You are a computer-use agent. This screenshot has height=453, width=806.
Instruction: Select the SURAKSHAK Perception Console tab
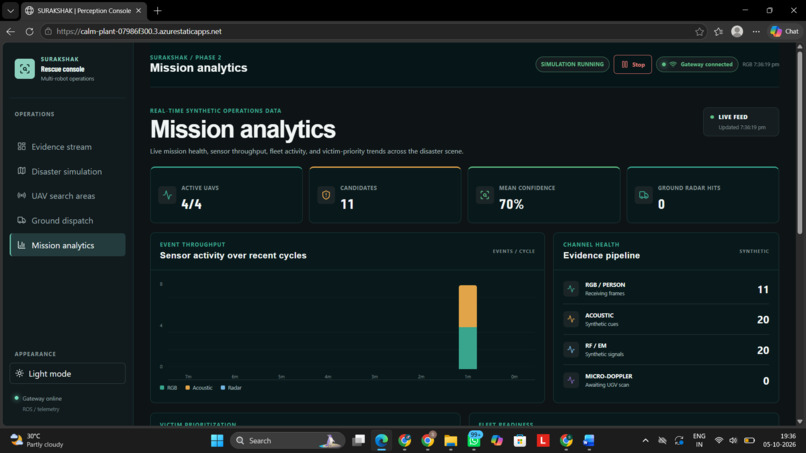click(84, 11)
